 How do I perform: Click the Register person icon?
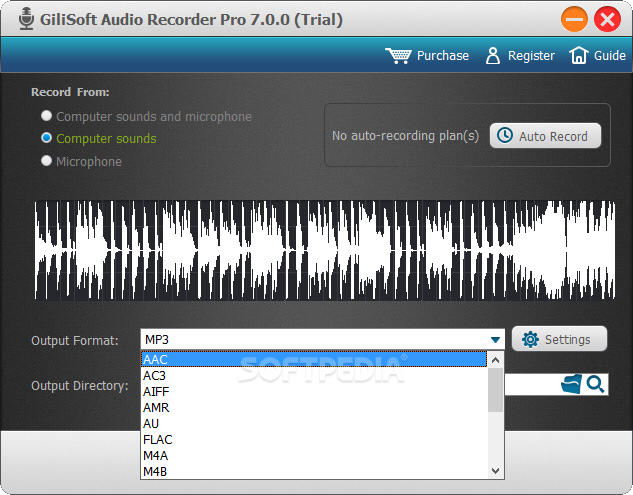click(x=493, y=56)
